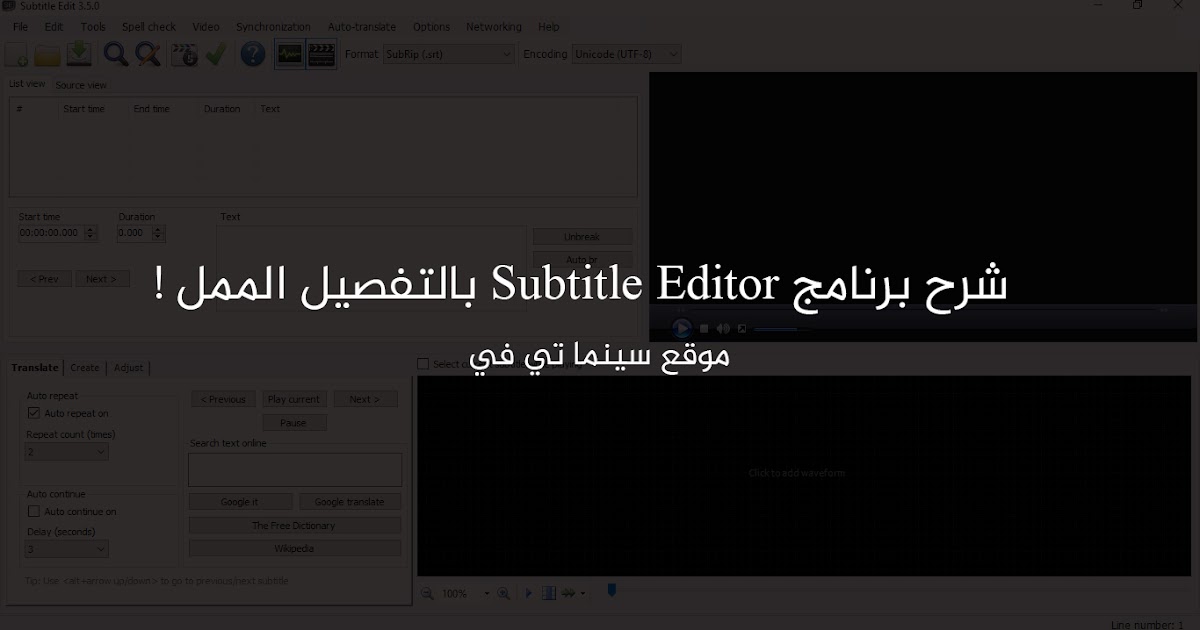Viewport: 1200px width, 630px height.
Task: Click the center waveform icon
Action: click(548, 593)
